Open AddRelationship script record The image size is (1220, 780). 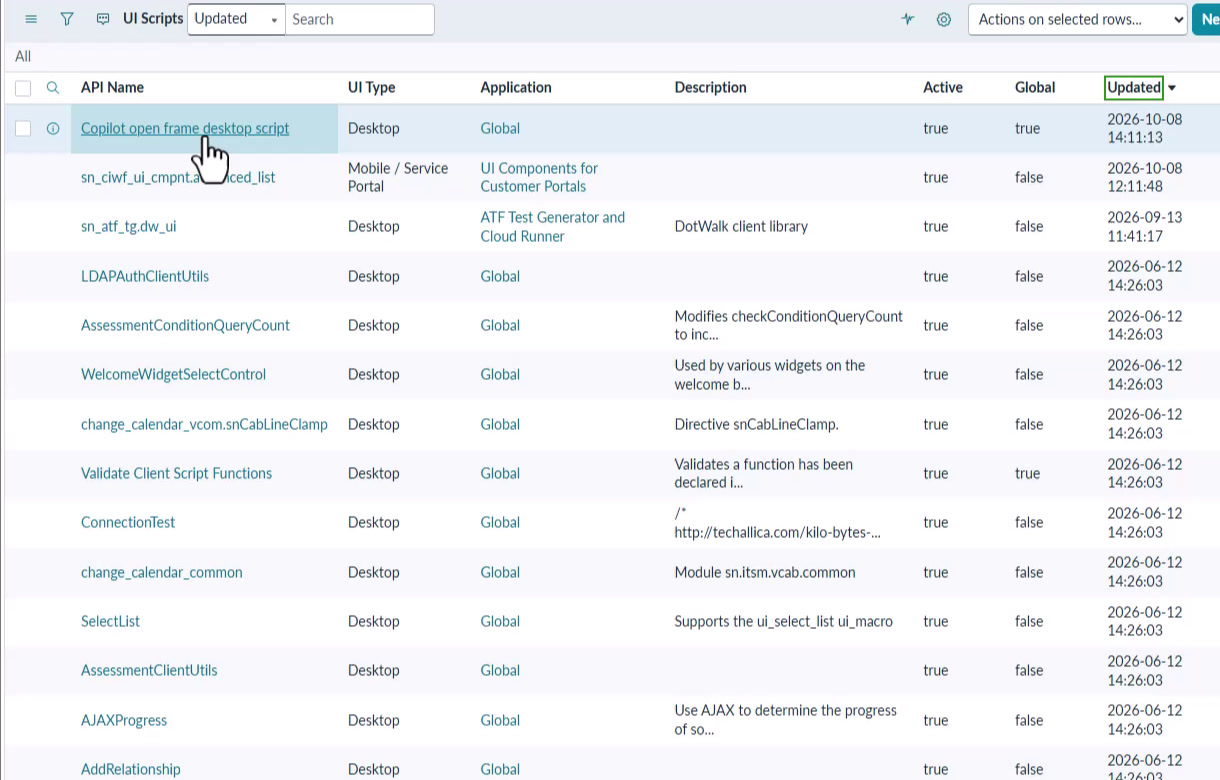pyautogui.click(x=131, y=769)
